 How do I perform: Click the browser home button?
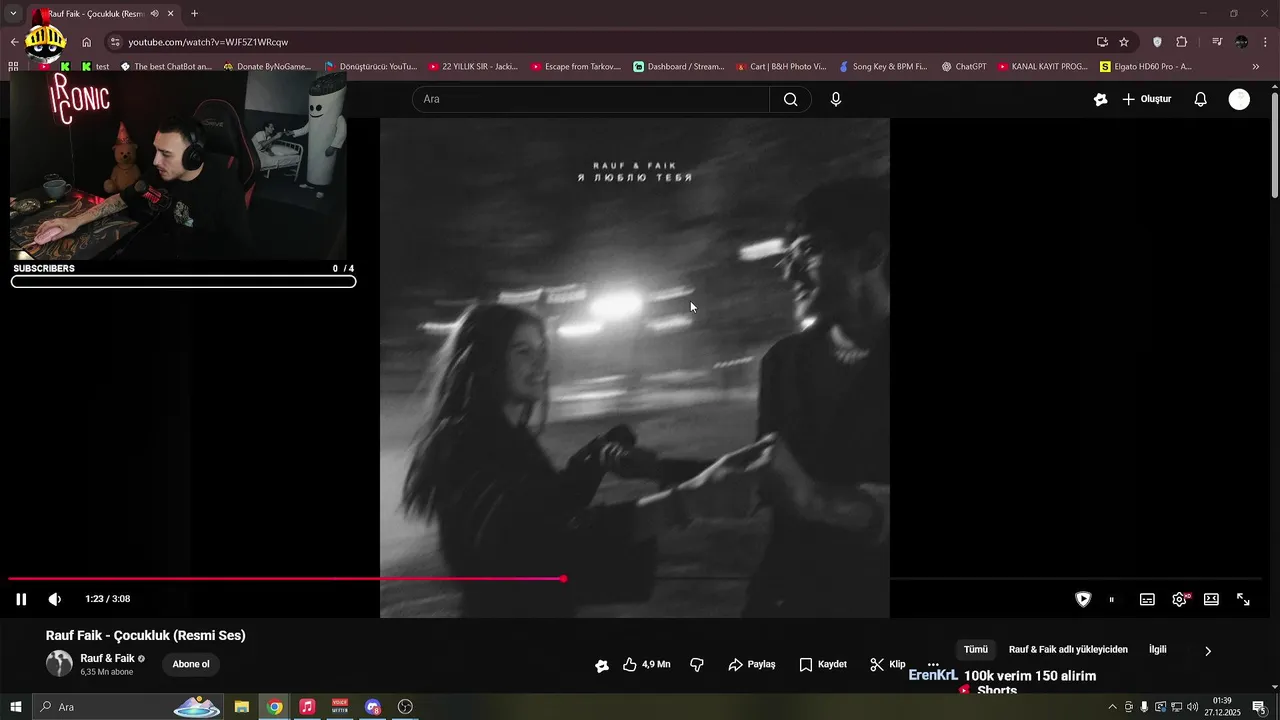87,42
